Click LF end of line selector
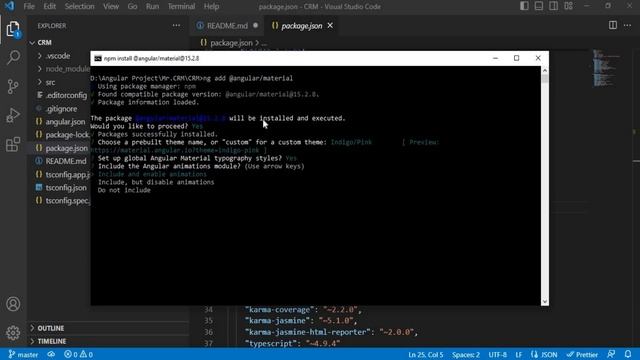This screenshot has width=640, height=360. [x=519, y=354]
